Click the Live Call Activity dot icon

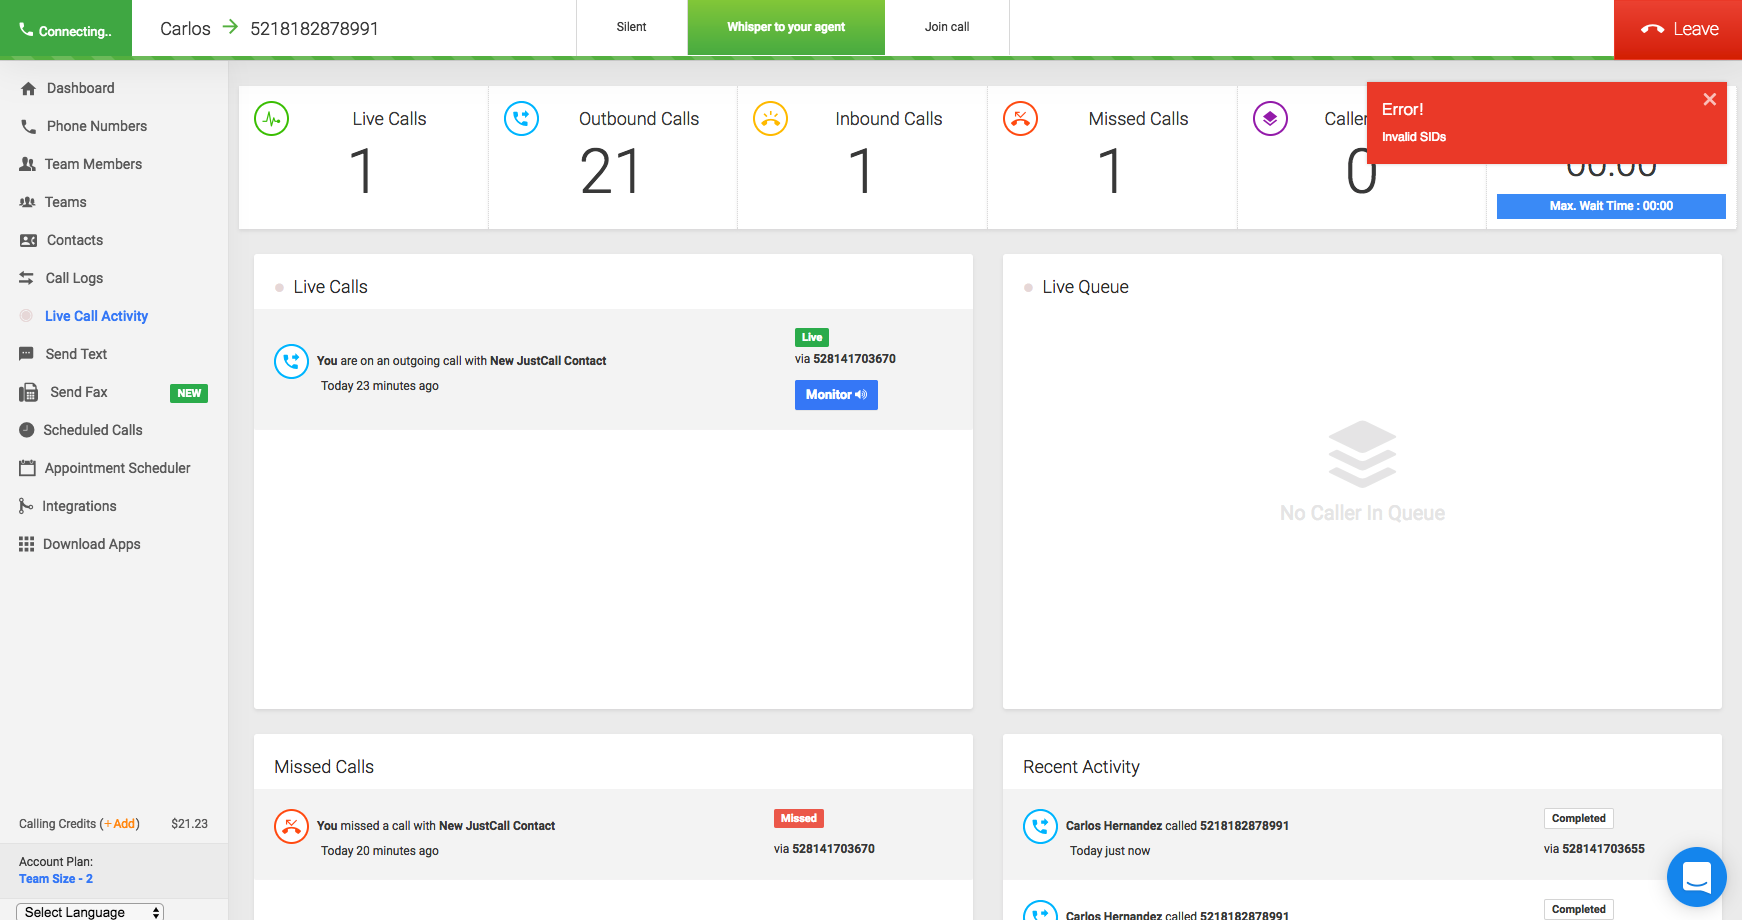[x=27, y=316]
